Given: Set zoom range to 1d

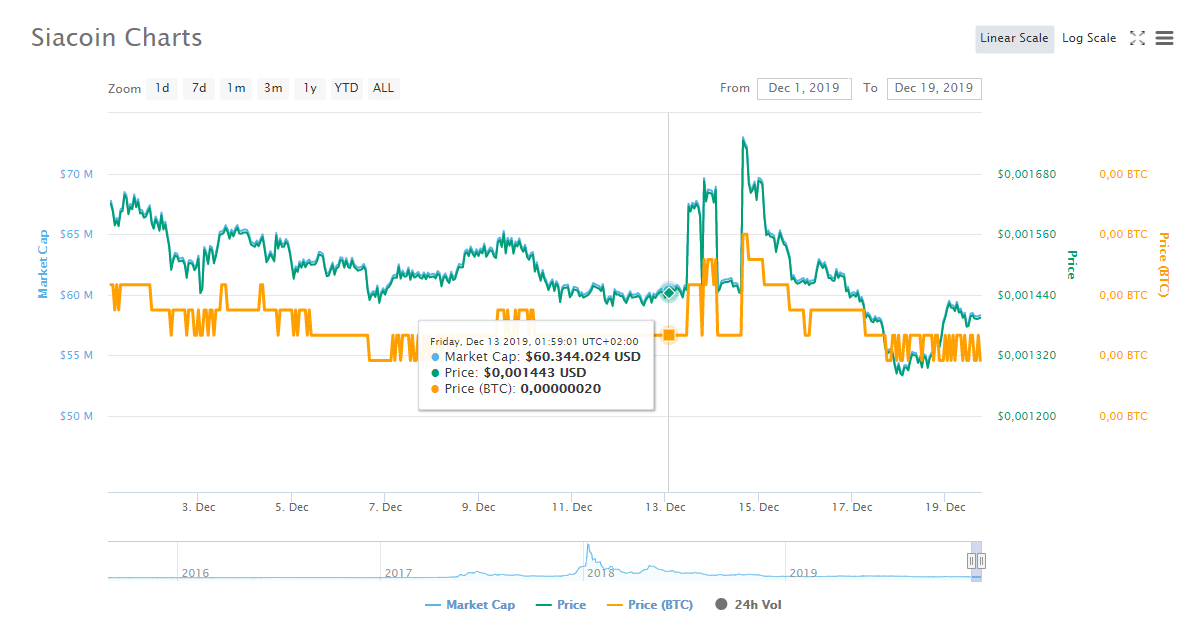Looking at the screenshot, I should [162, 88].
